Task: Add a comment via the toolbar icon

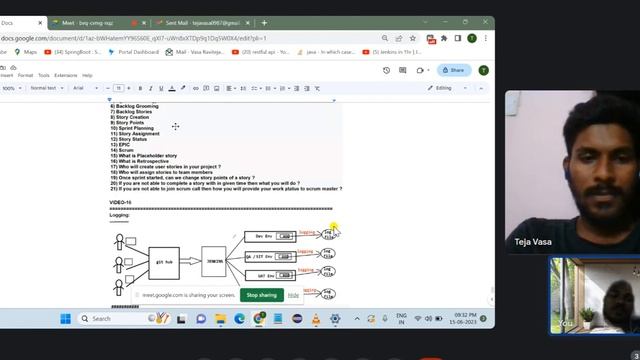Action: pyautogui.click(x=206, y=88)
